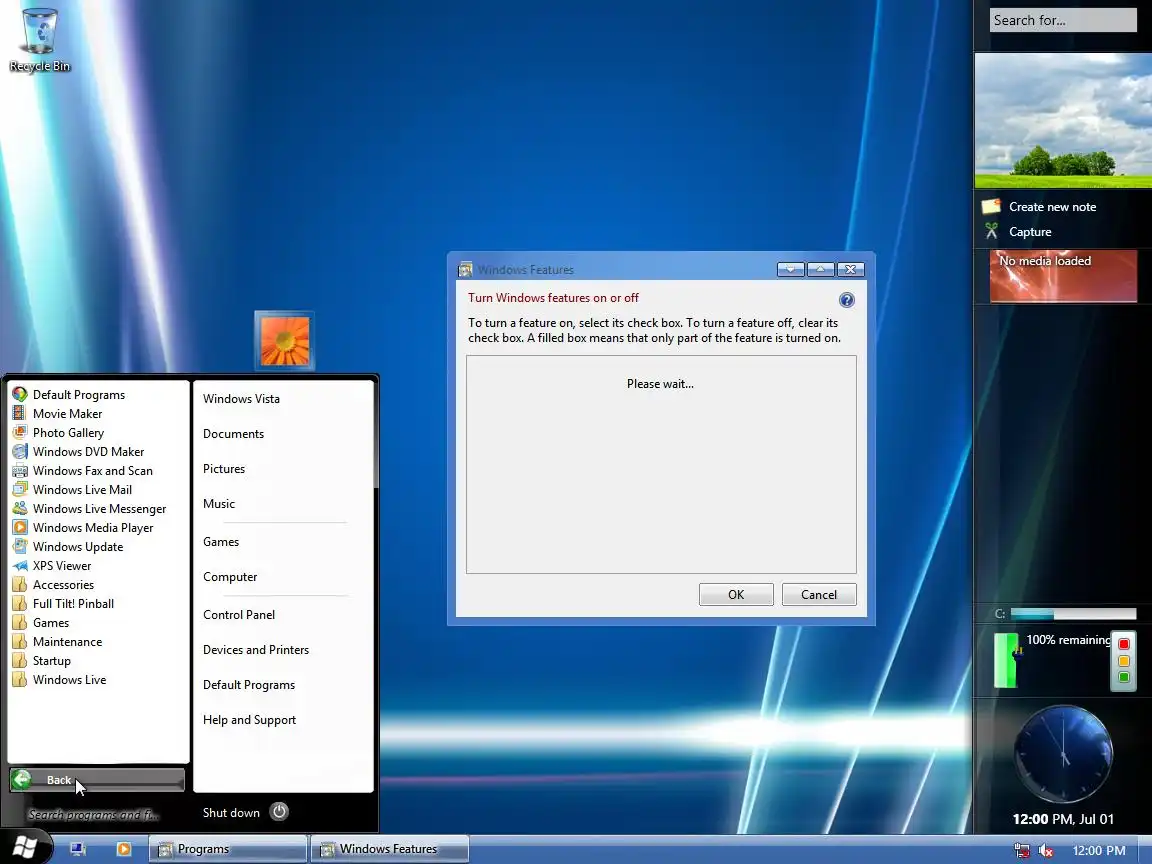Click the orange flower user picture
The width and height of the screenshot is (1152, 864).
point(285,341)
